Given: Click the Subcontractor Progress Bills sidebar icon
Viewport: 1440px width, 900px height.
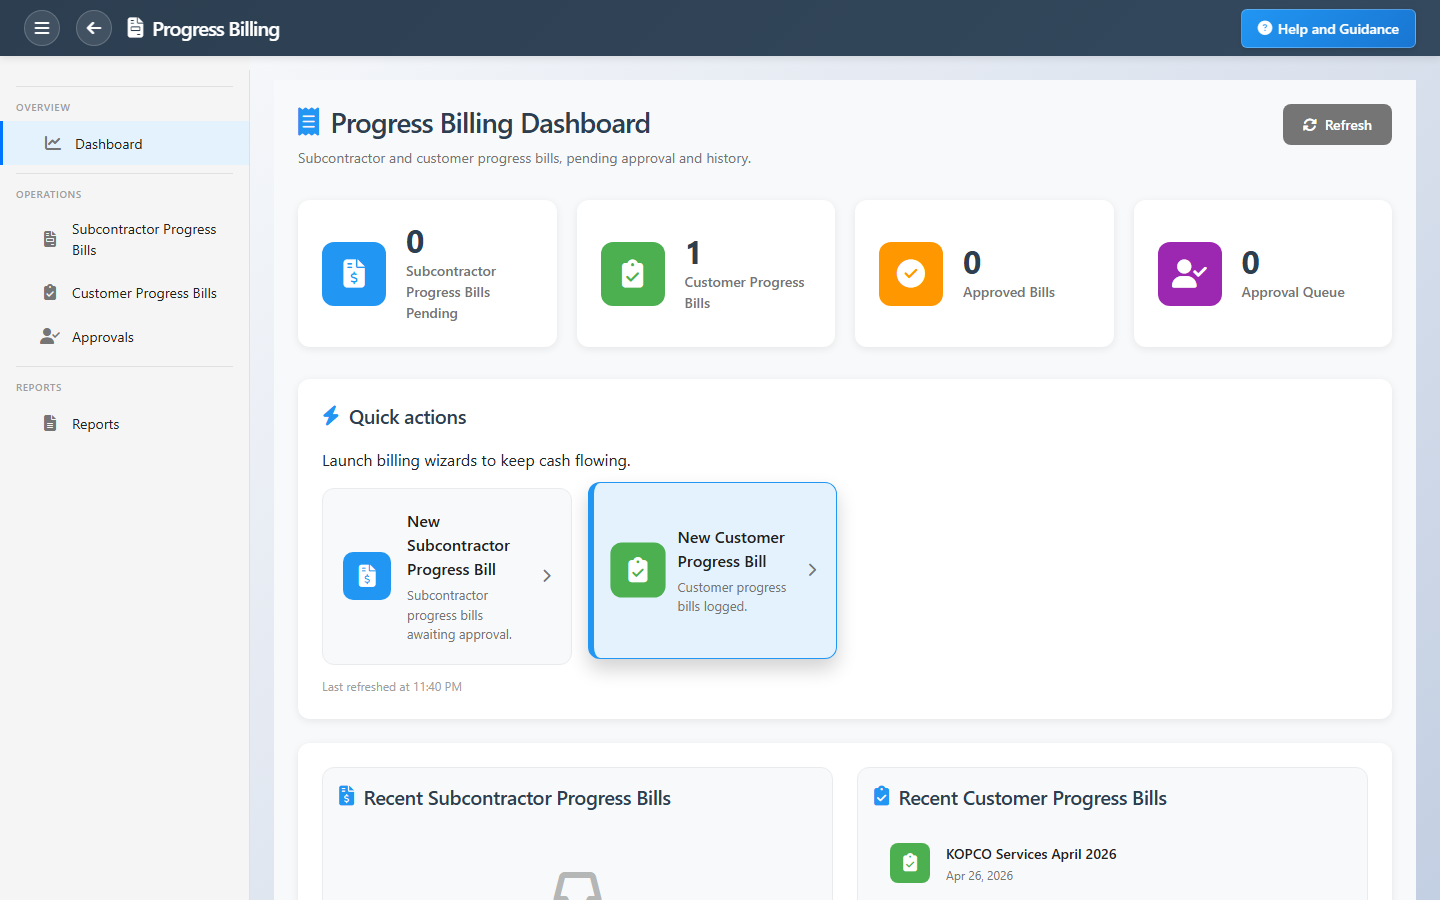Looking at the screenshot, I should tap(50, 239).
